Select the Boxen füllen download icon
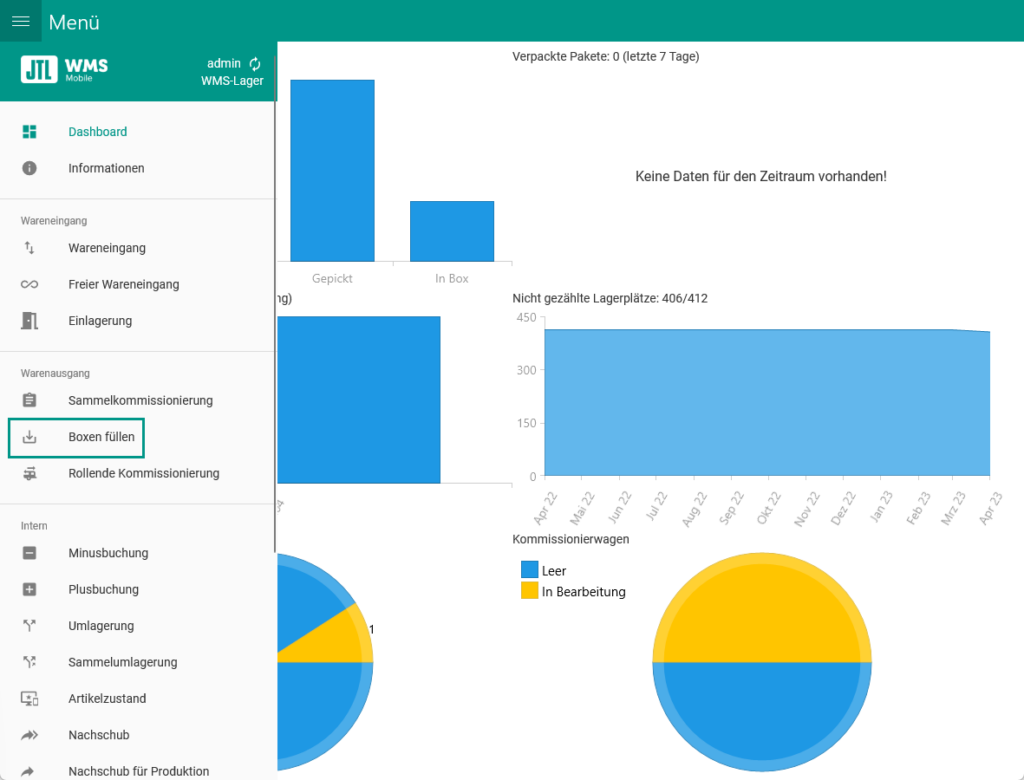This screenshot has height=780, width=1024. 30,437
